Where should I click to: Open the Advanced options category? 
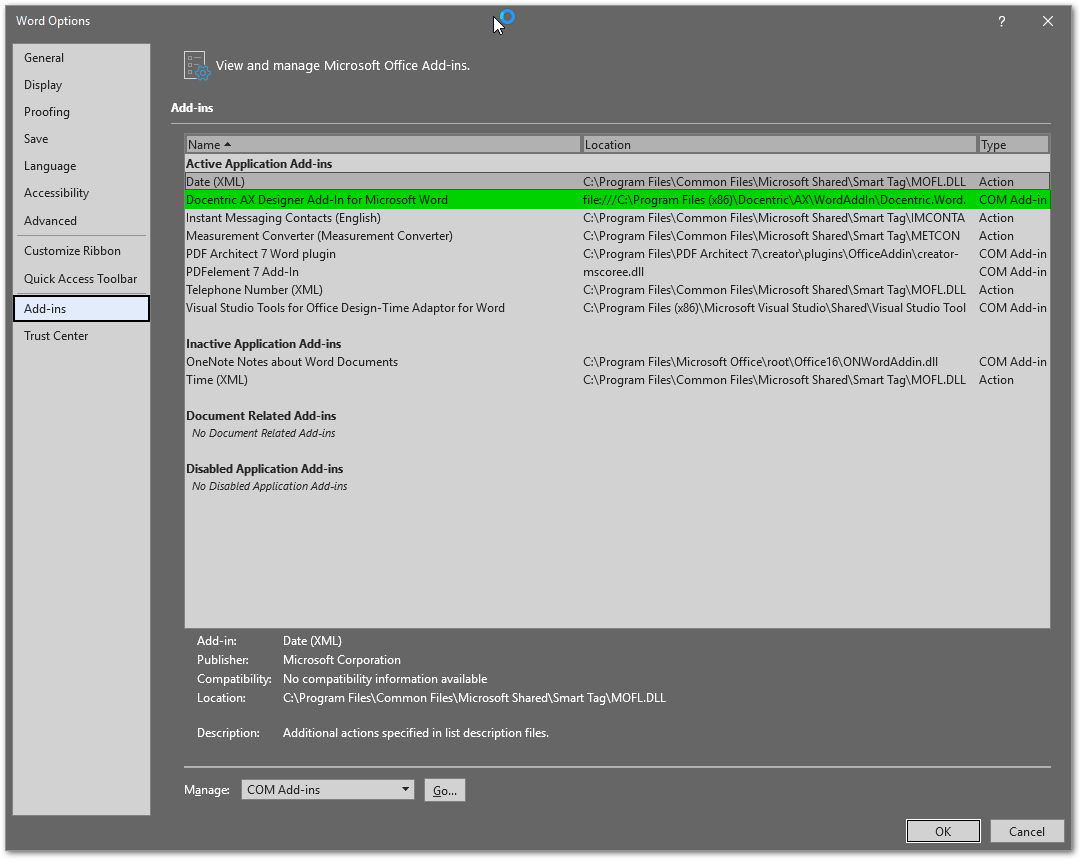(x=81, y=221)
